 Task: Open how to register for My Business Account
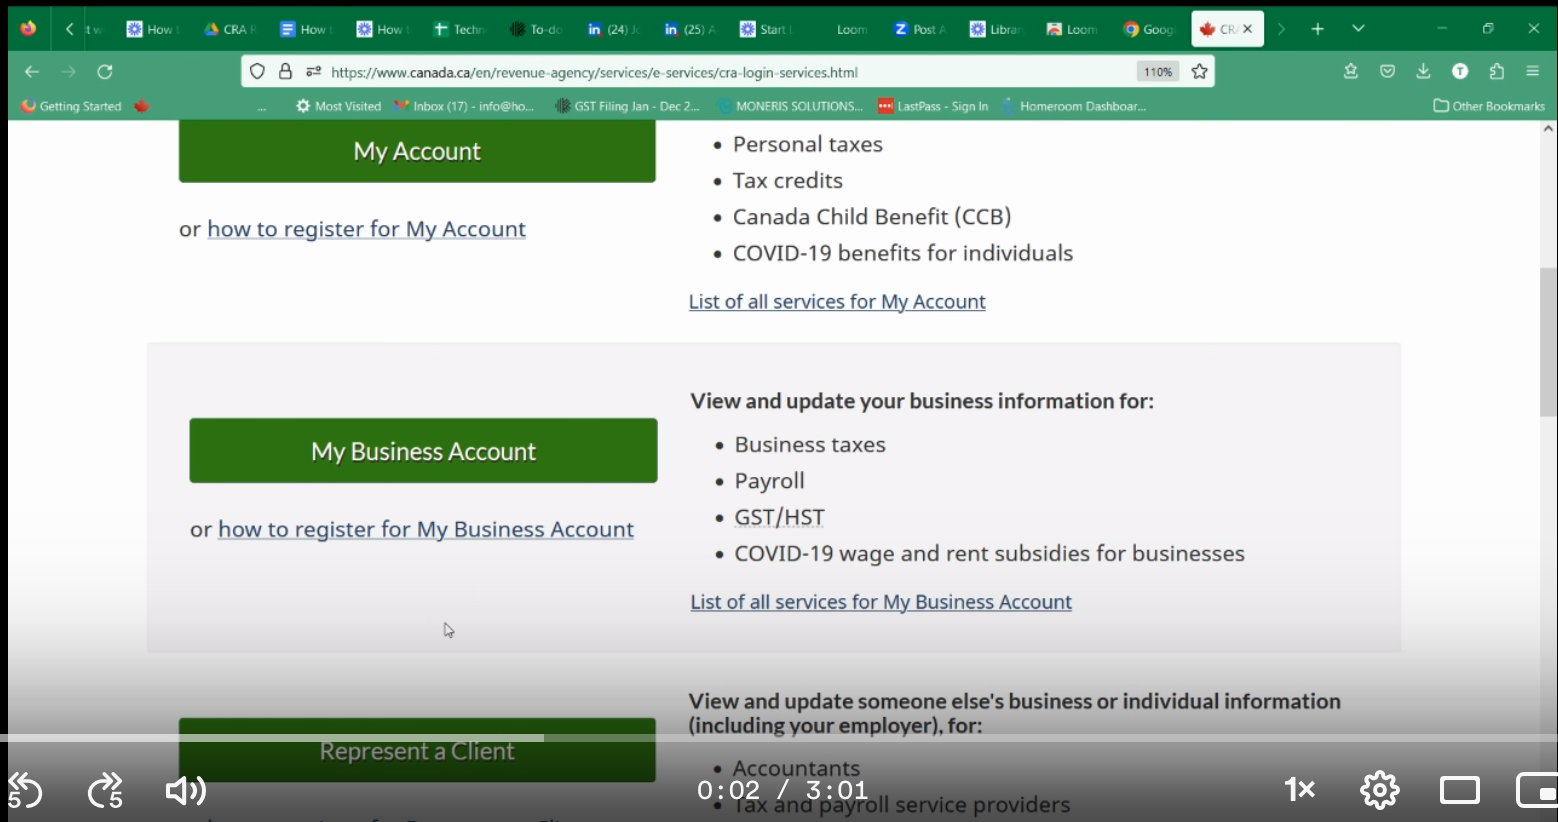coord(426,529)
